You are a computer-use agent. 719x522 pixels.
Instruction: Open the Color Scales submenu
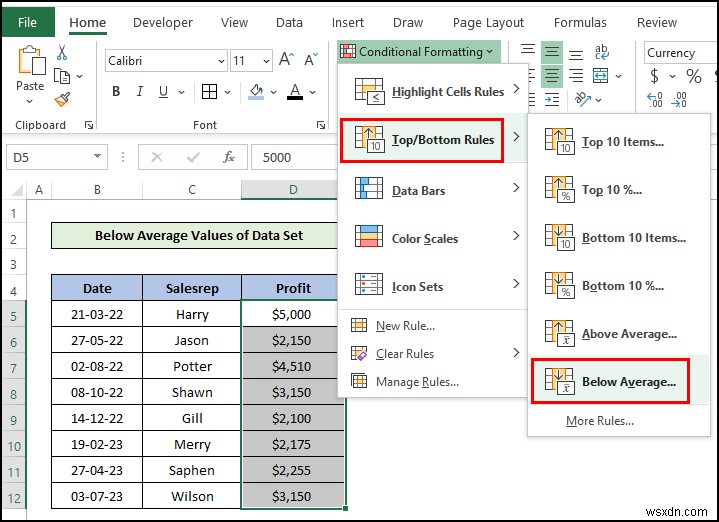coord(433,239)
